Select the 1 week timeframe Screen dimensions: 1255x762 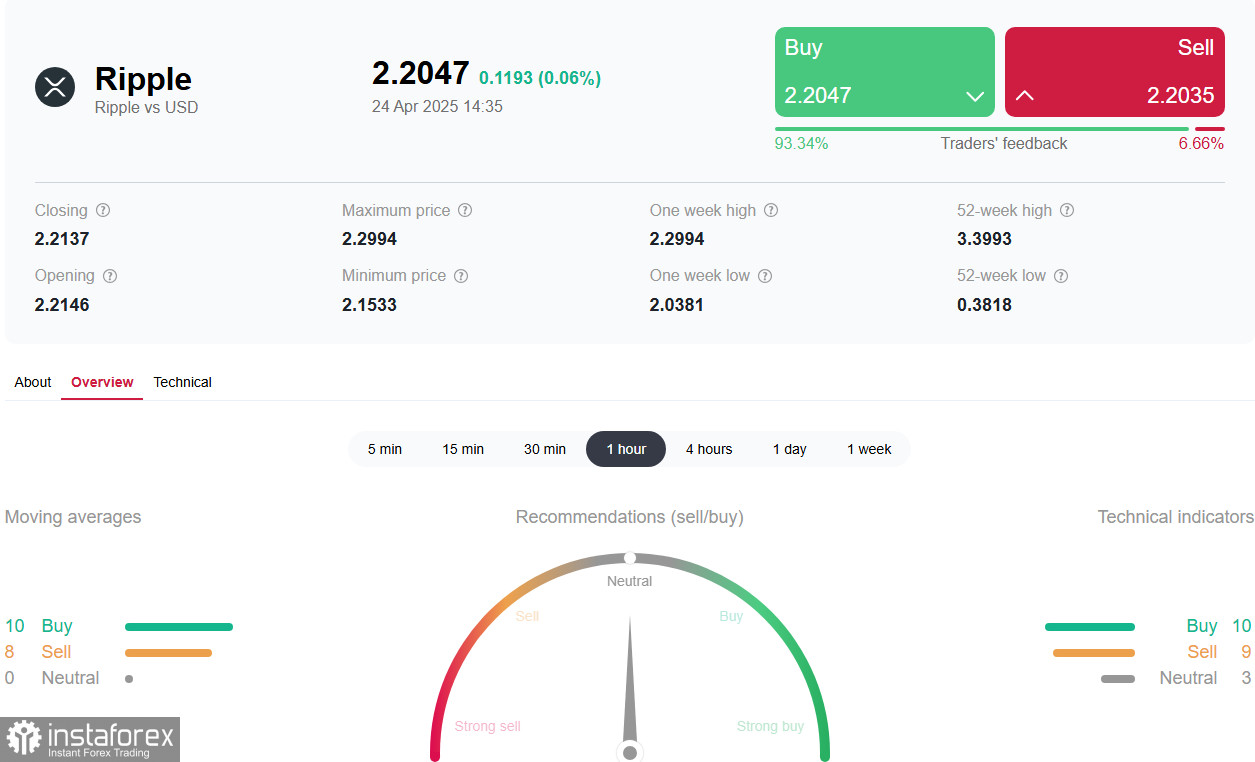869,449
